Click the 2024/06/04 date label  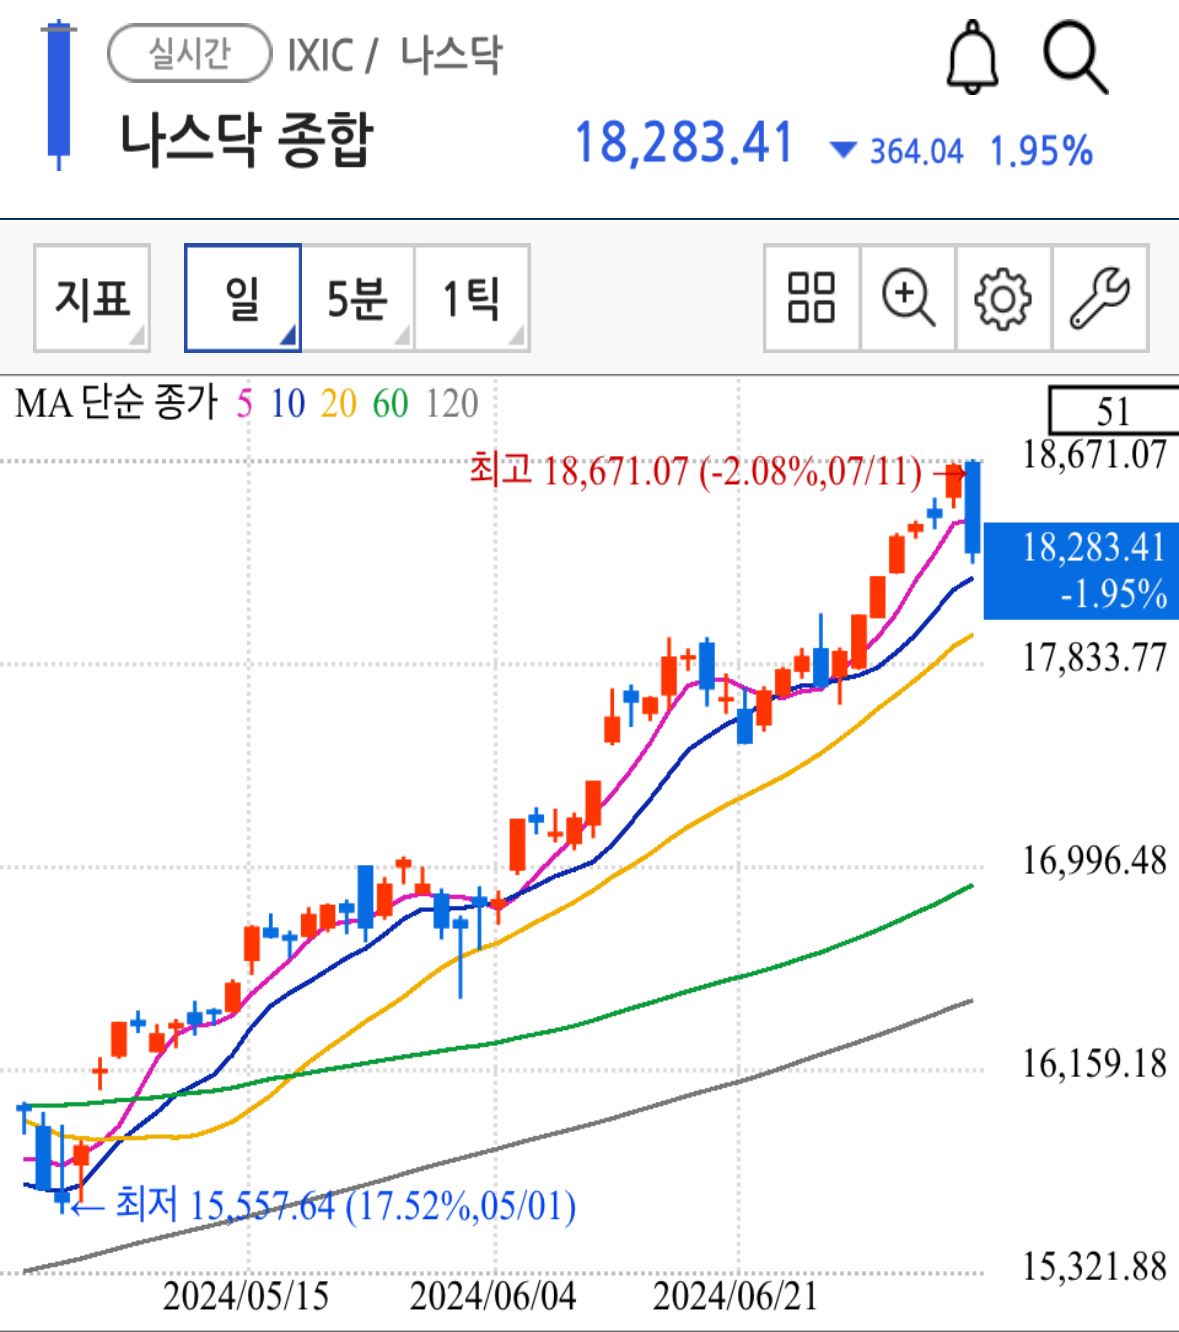coord(493,1296)
